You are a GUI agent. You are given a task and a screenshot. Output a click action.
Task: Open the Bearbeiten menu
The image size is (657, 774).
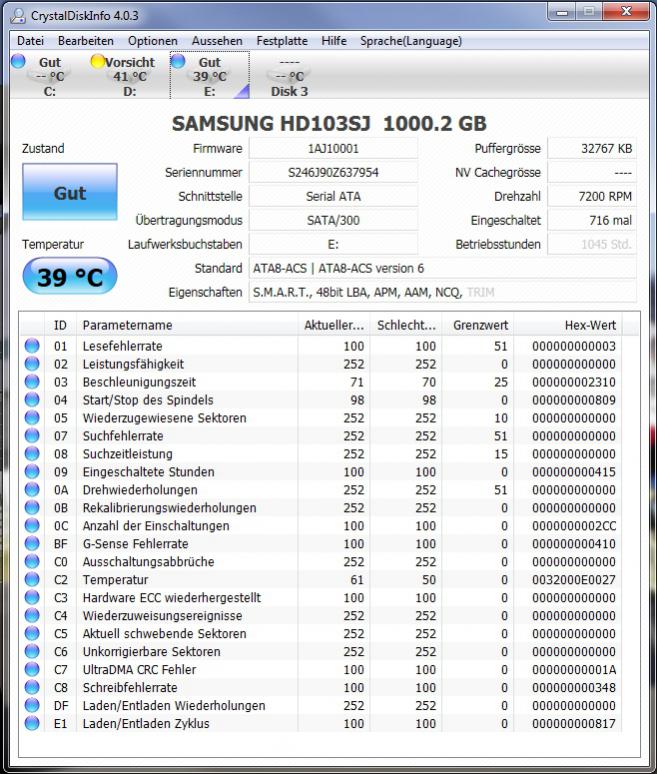point(85,41)
